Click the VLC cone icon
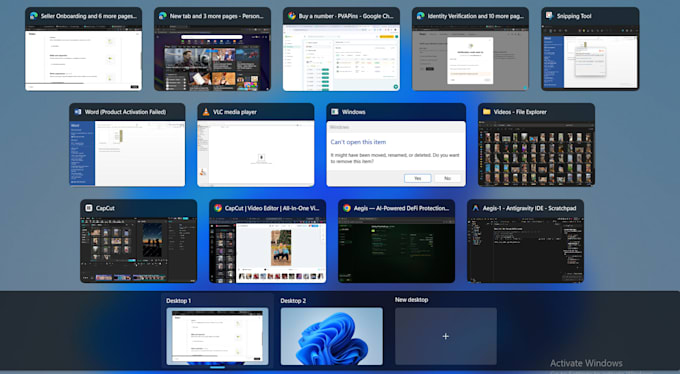 [x=206, y=112]
